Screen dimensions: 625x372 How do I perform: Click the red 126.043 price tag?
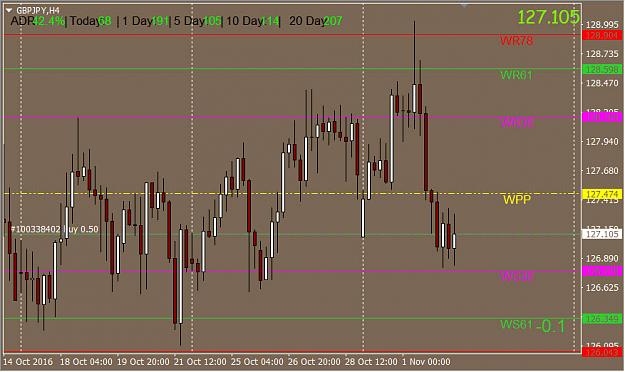coord(602,352)
